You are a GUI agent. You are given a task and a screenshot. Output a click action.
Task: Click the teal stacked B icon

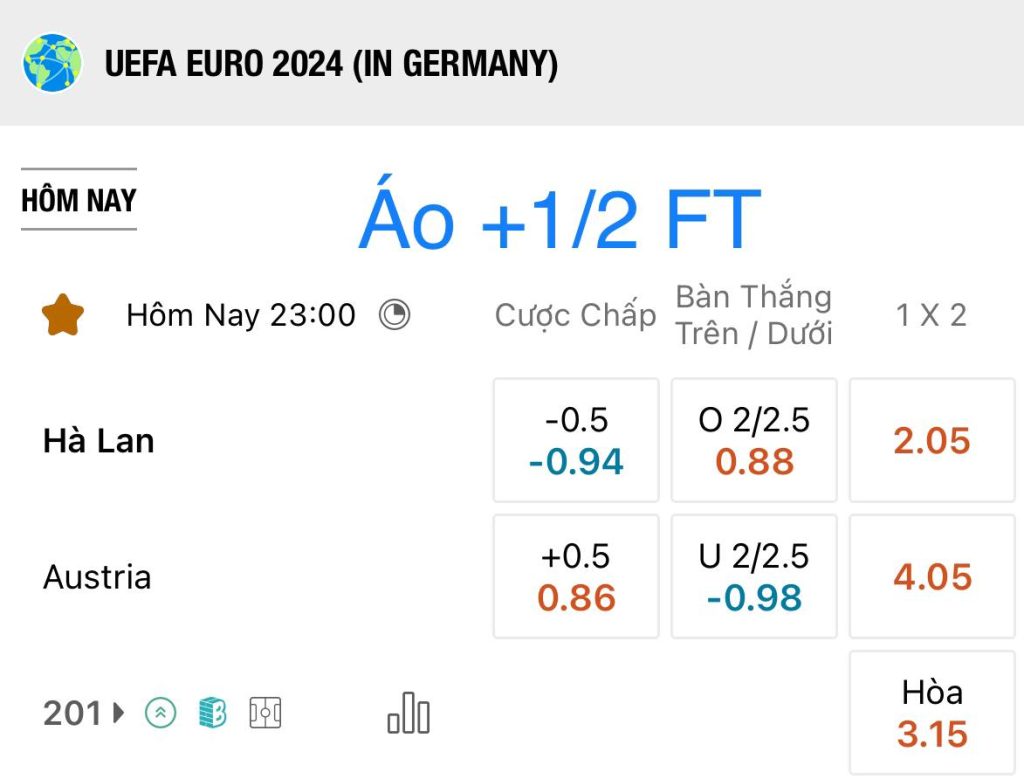(213, 712)
